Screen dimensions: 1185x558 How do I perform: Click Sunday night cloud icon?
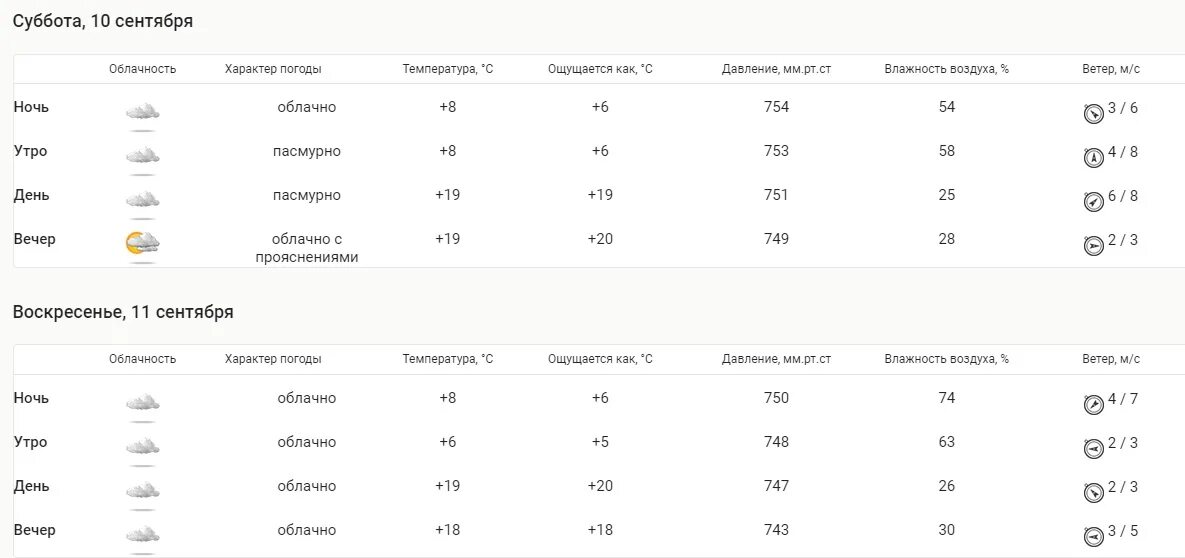[x=142, y=403]
